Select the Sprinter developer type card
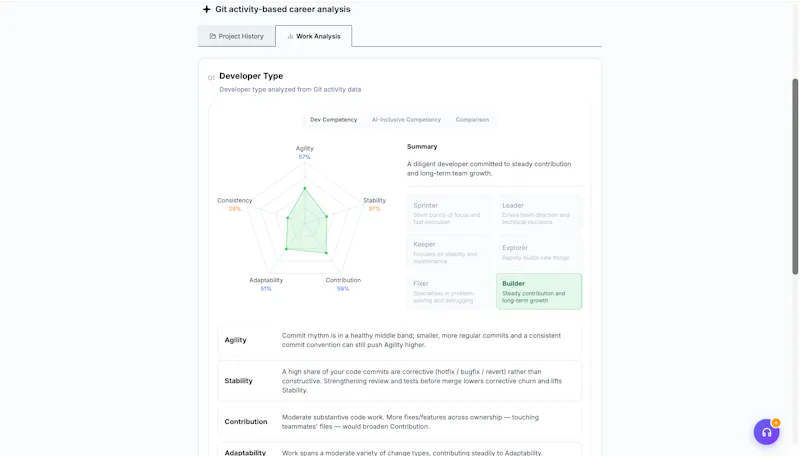The height and width of the screenshot is (456, 800). pos(449,213)
